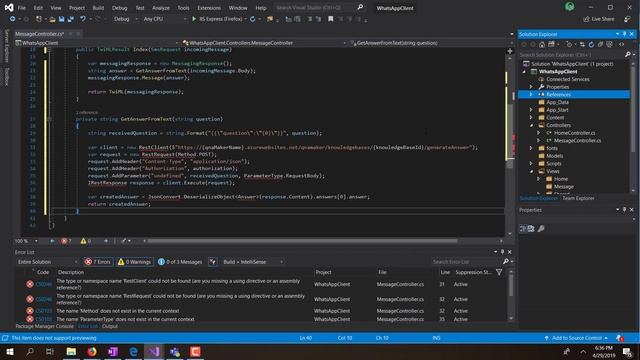Click the Save icon in the toolbar
The height and width of the screenshot is (360, 640).
click(62, 19)
